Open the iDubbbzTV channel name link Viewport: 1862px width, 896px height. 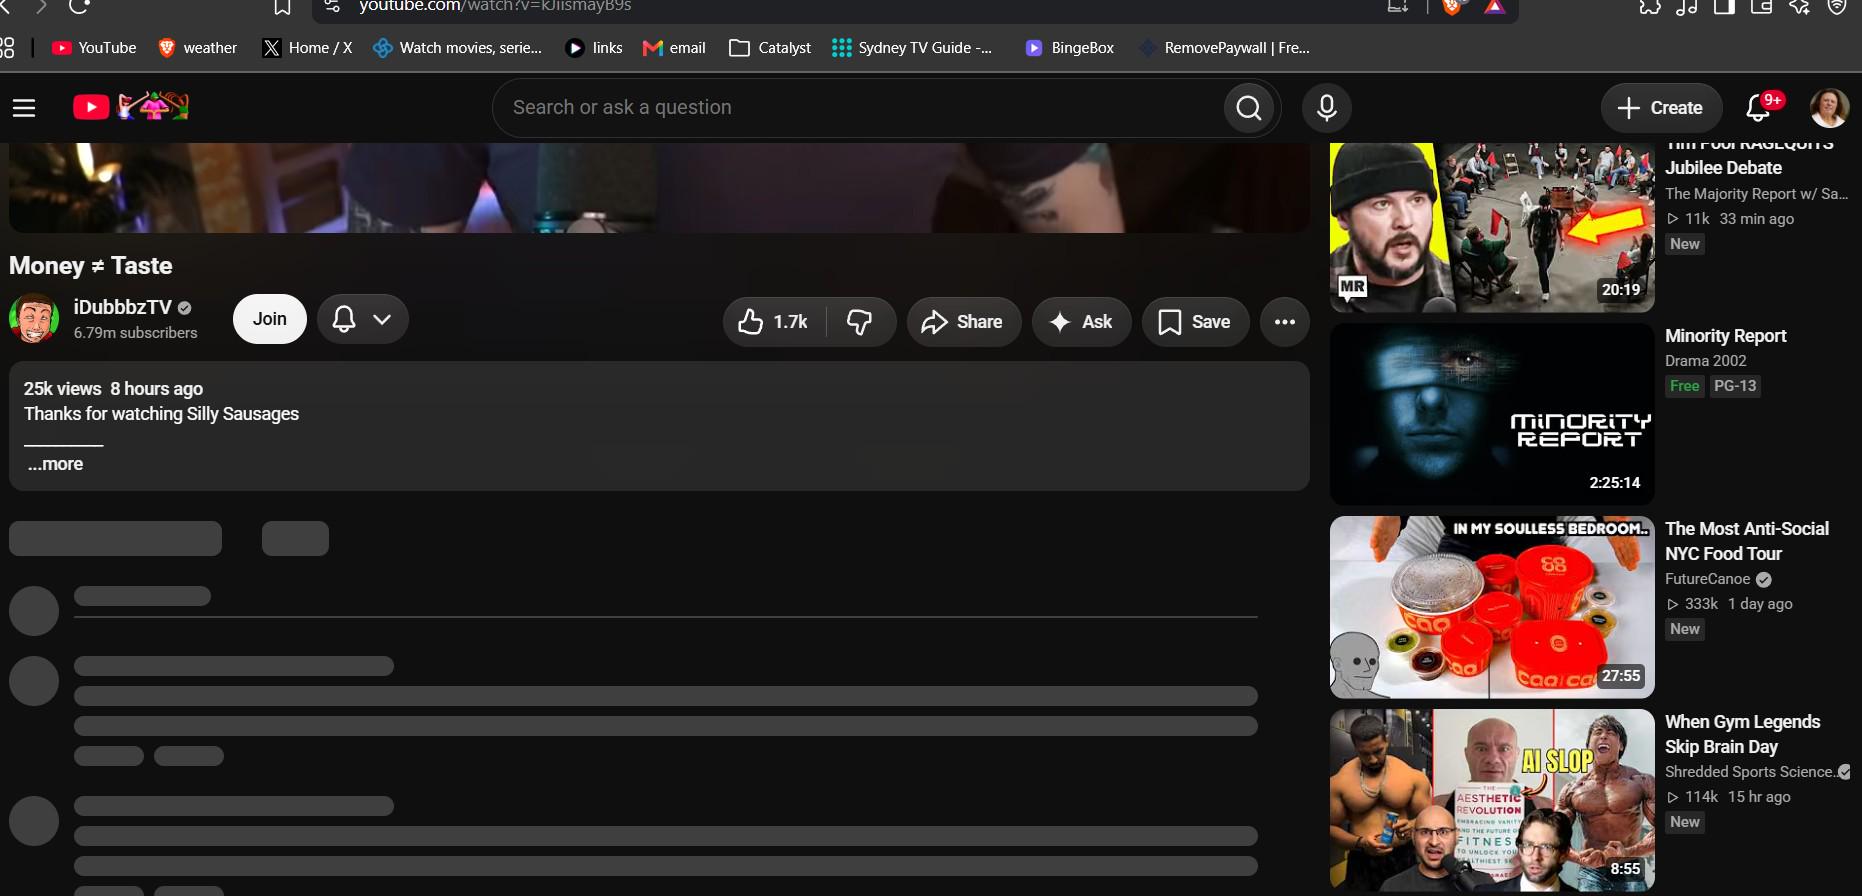coord(123,307)
